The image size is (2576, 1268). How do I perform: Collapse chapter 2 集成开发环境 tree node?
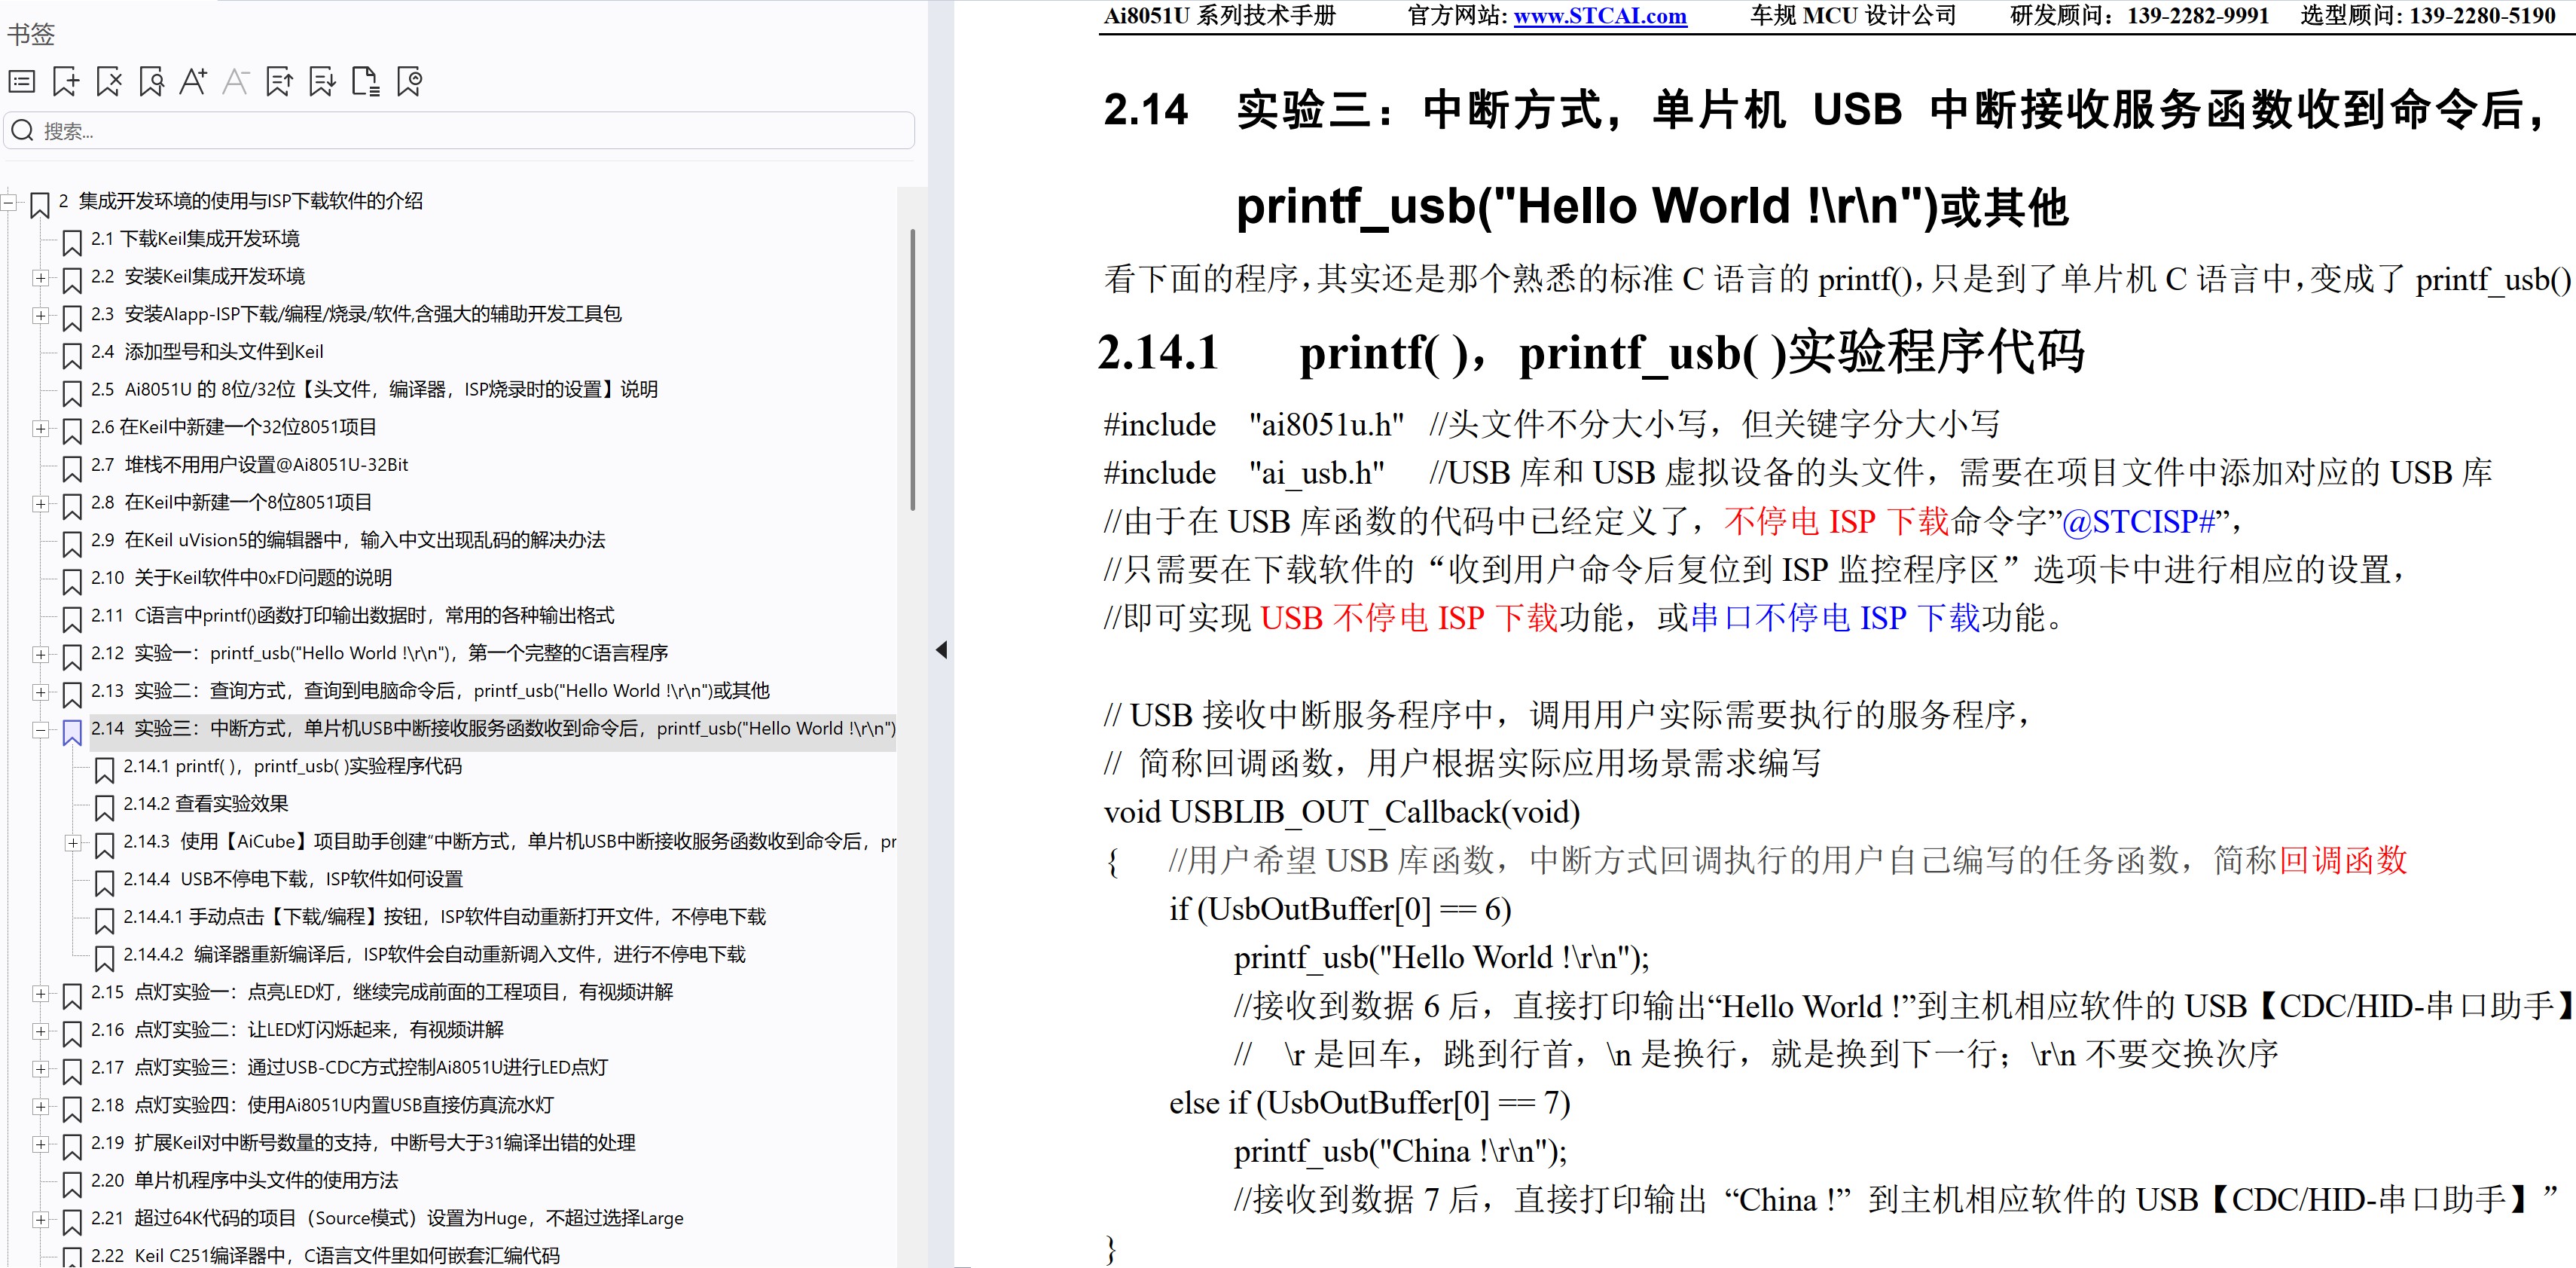[x=9, y=203]
